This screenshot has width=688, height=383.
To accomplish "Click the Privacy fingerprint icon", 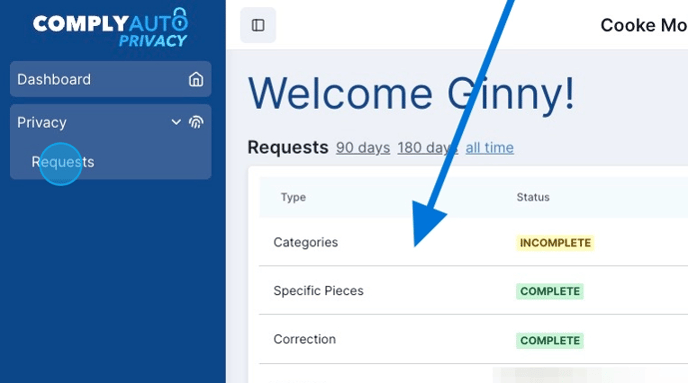I will pyautogui.click(x=196, y=122).
